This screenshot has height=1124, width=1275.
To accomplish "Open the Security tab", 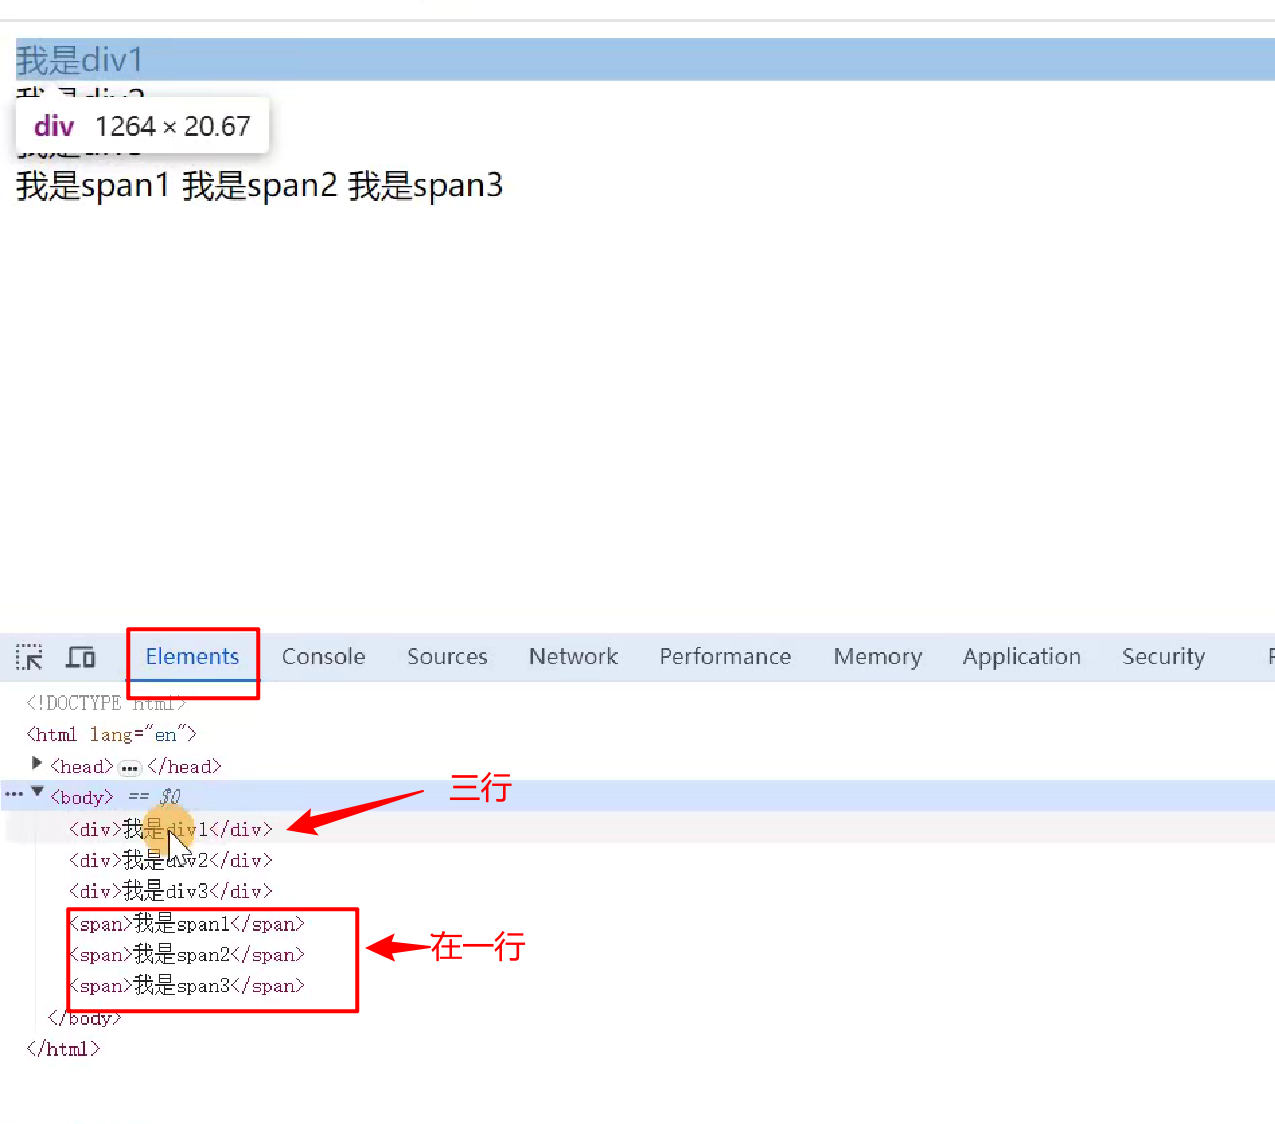I will pyautogui.click(x=1163, y=657).
